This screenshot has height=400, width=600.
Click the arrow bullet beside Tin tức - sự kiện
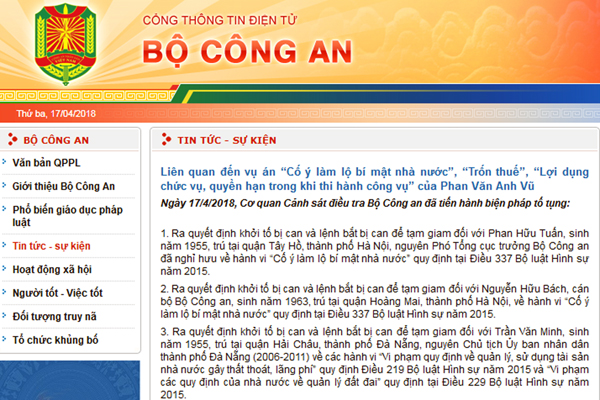click(4, 245)
